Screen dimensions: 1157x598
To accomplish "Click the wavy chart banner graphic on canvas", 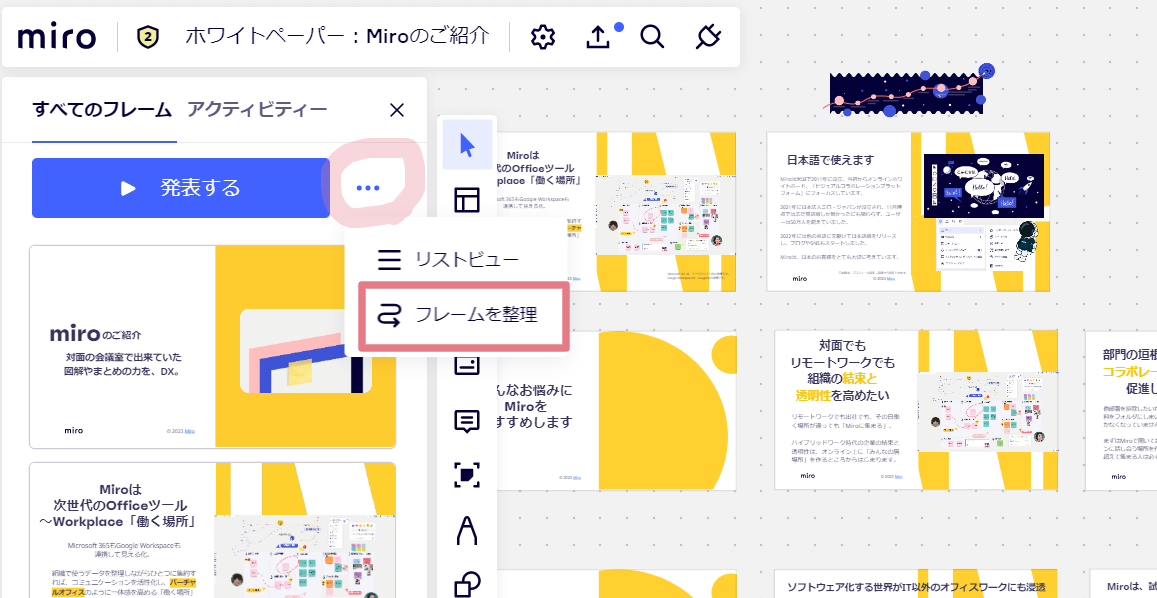I will tap(911, 92).
